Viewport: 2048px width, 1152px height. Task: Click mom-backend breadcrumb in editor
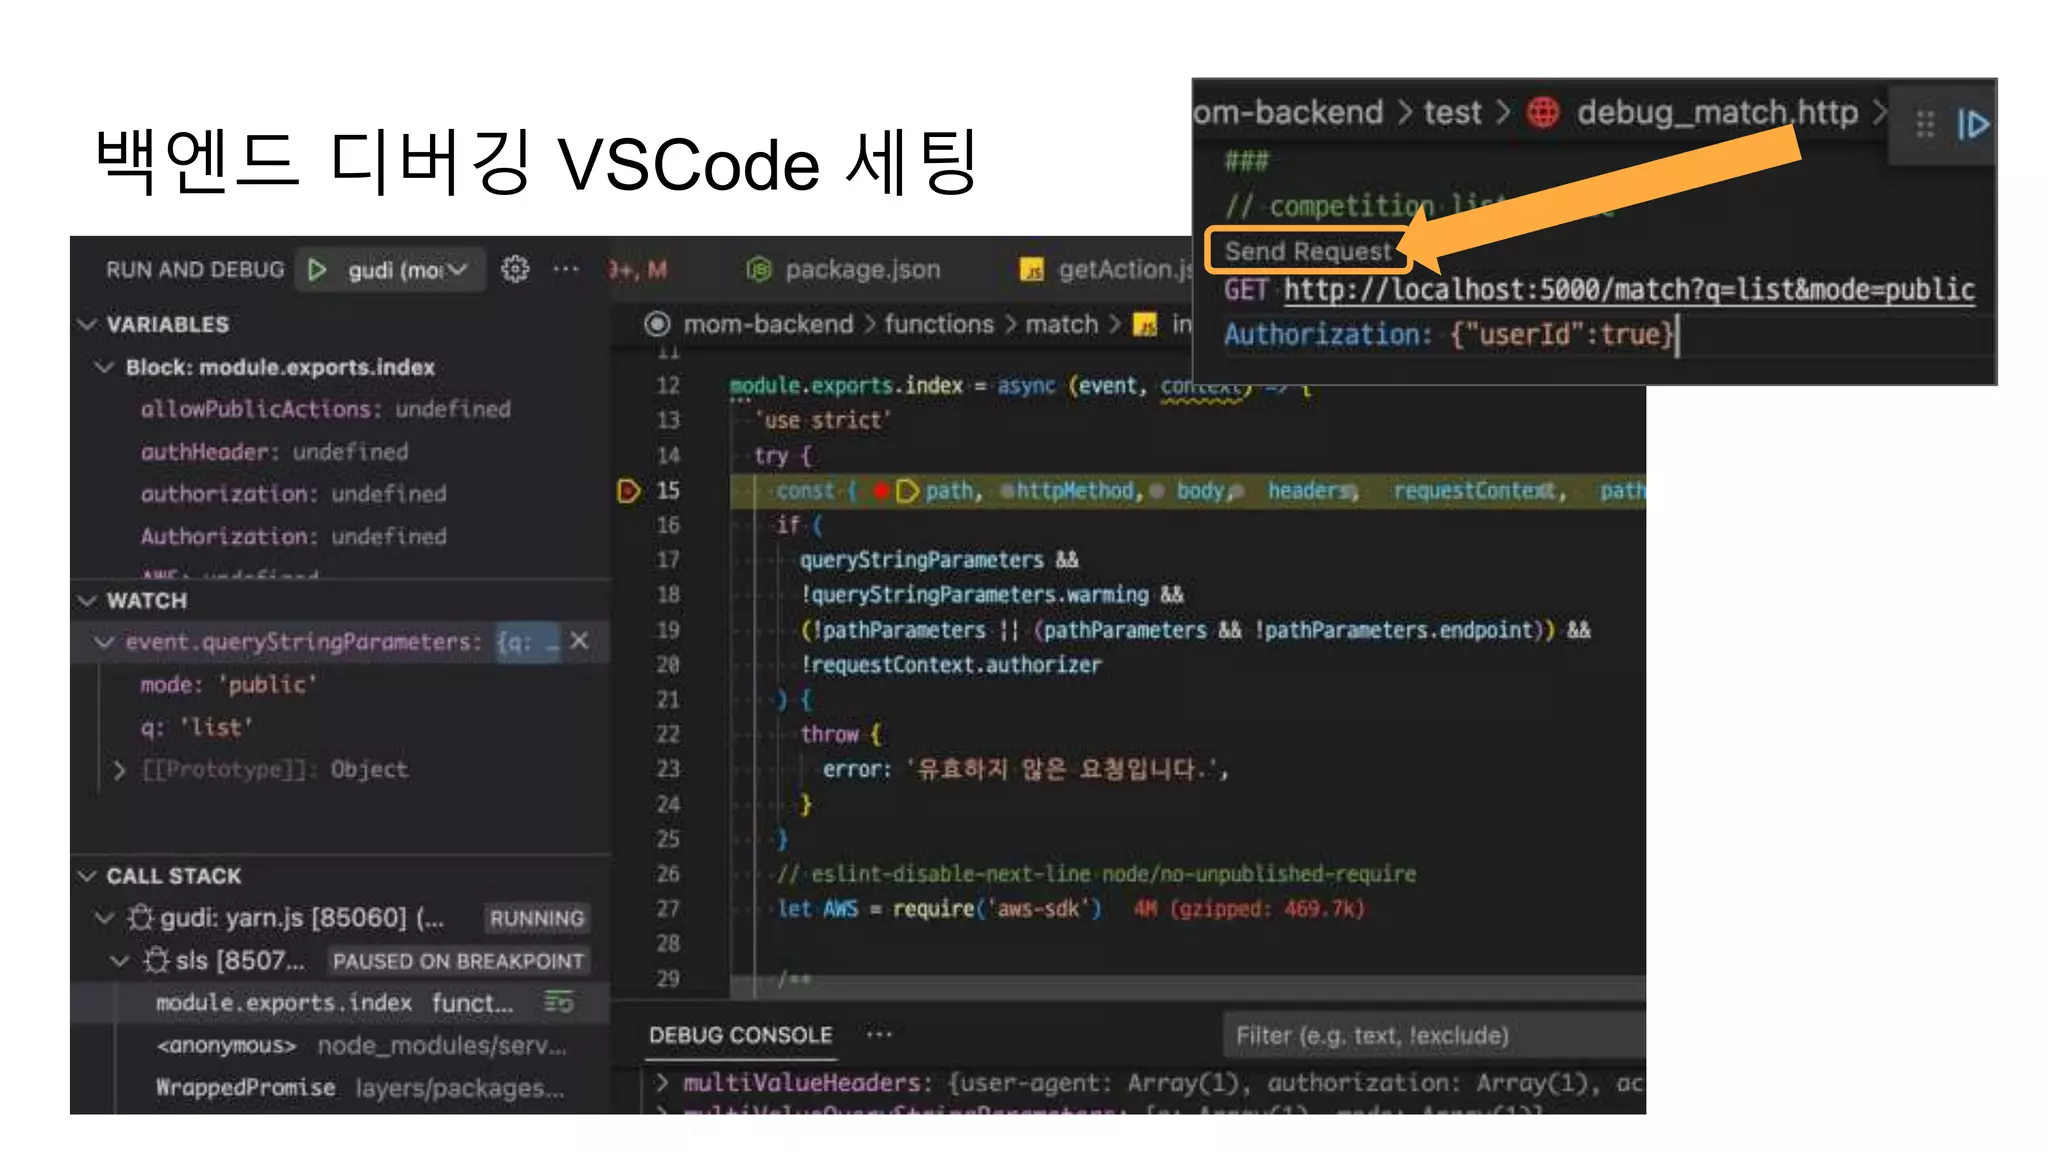768,324
